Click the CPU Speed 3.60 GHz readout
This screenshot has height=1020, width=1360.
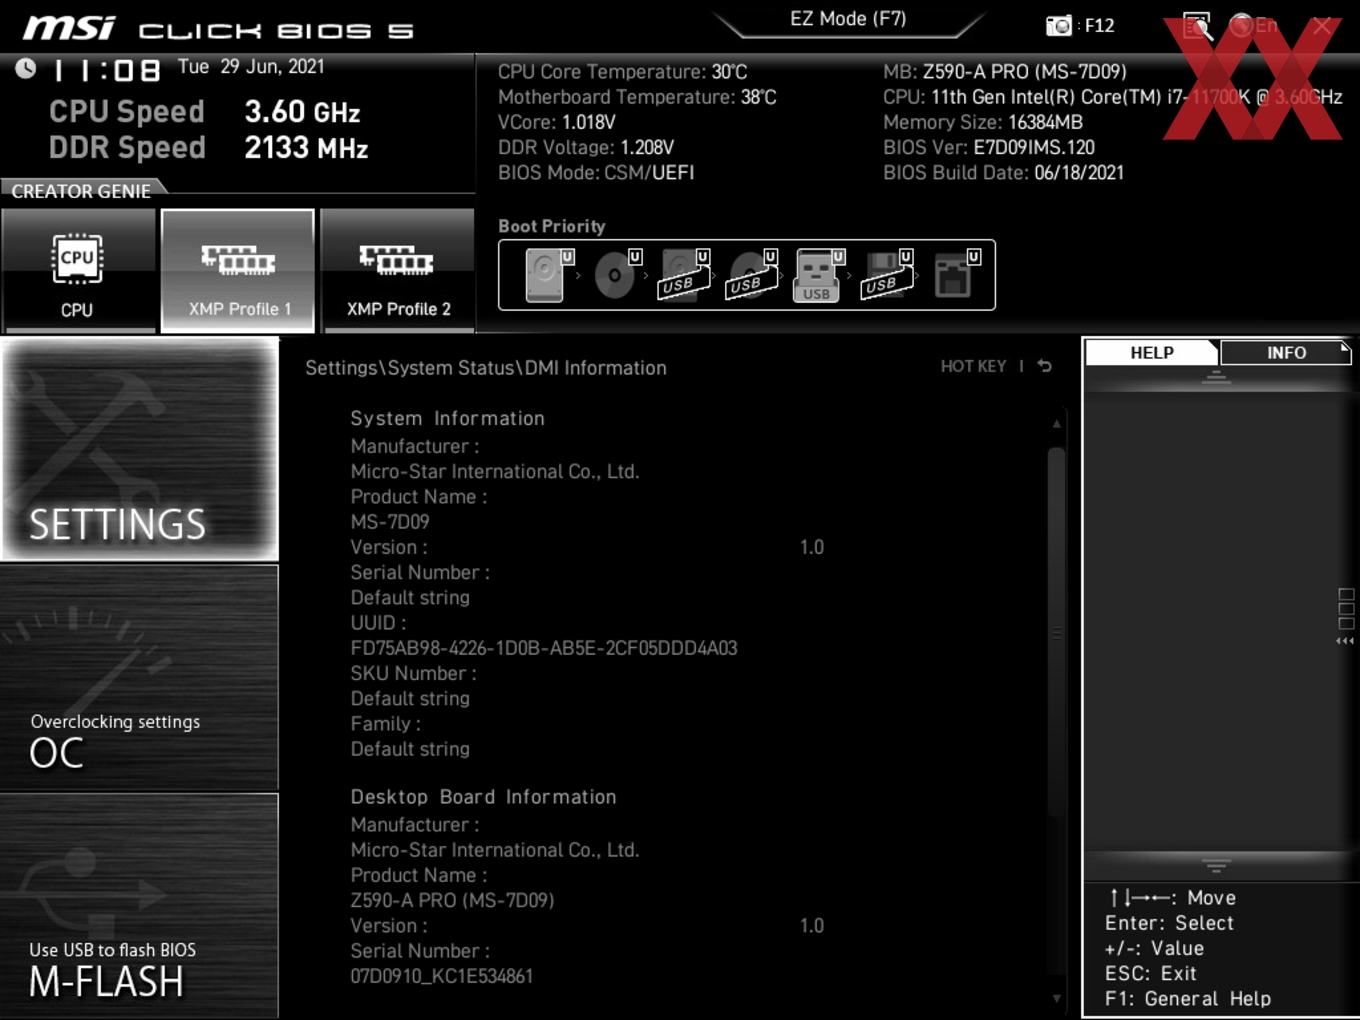(204, 111)
